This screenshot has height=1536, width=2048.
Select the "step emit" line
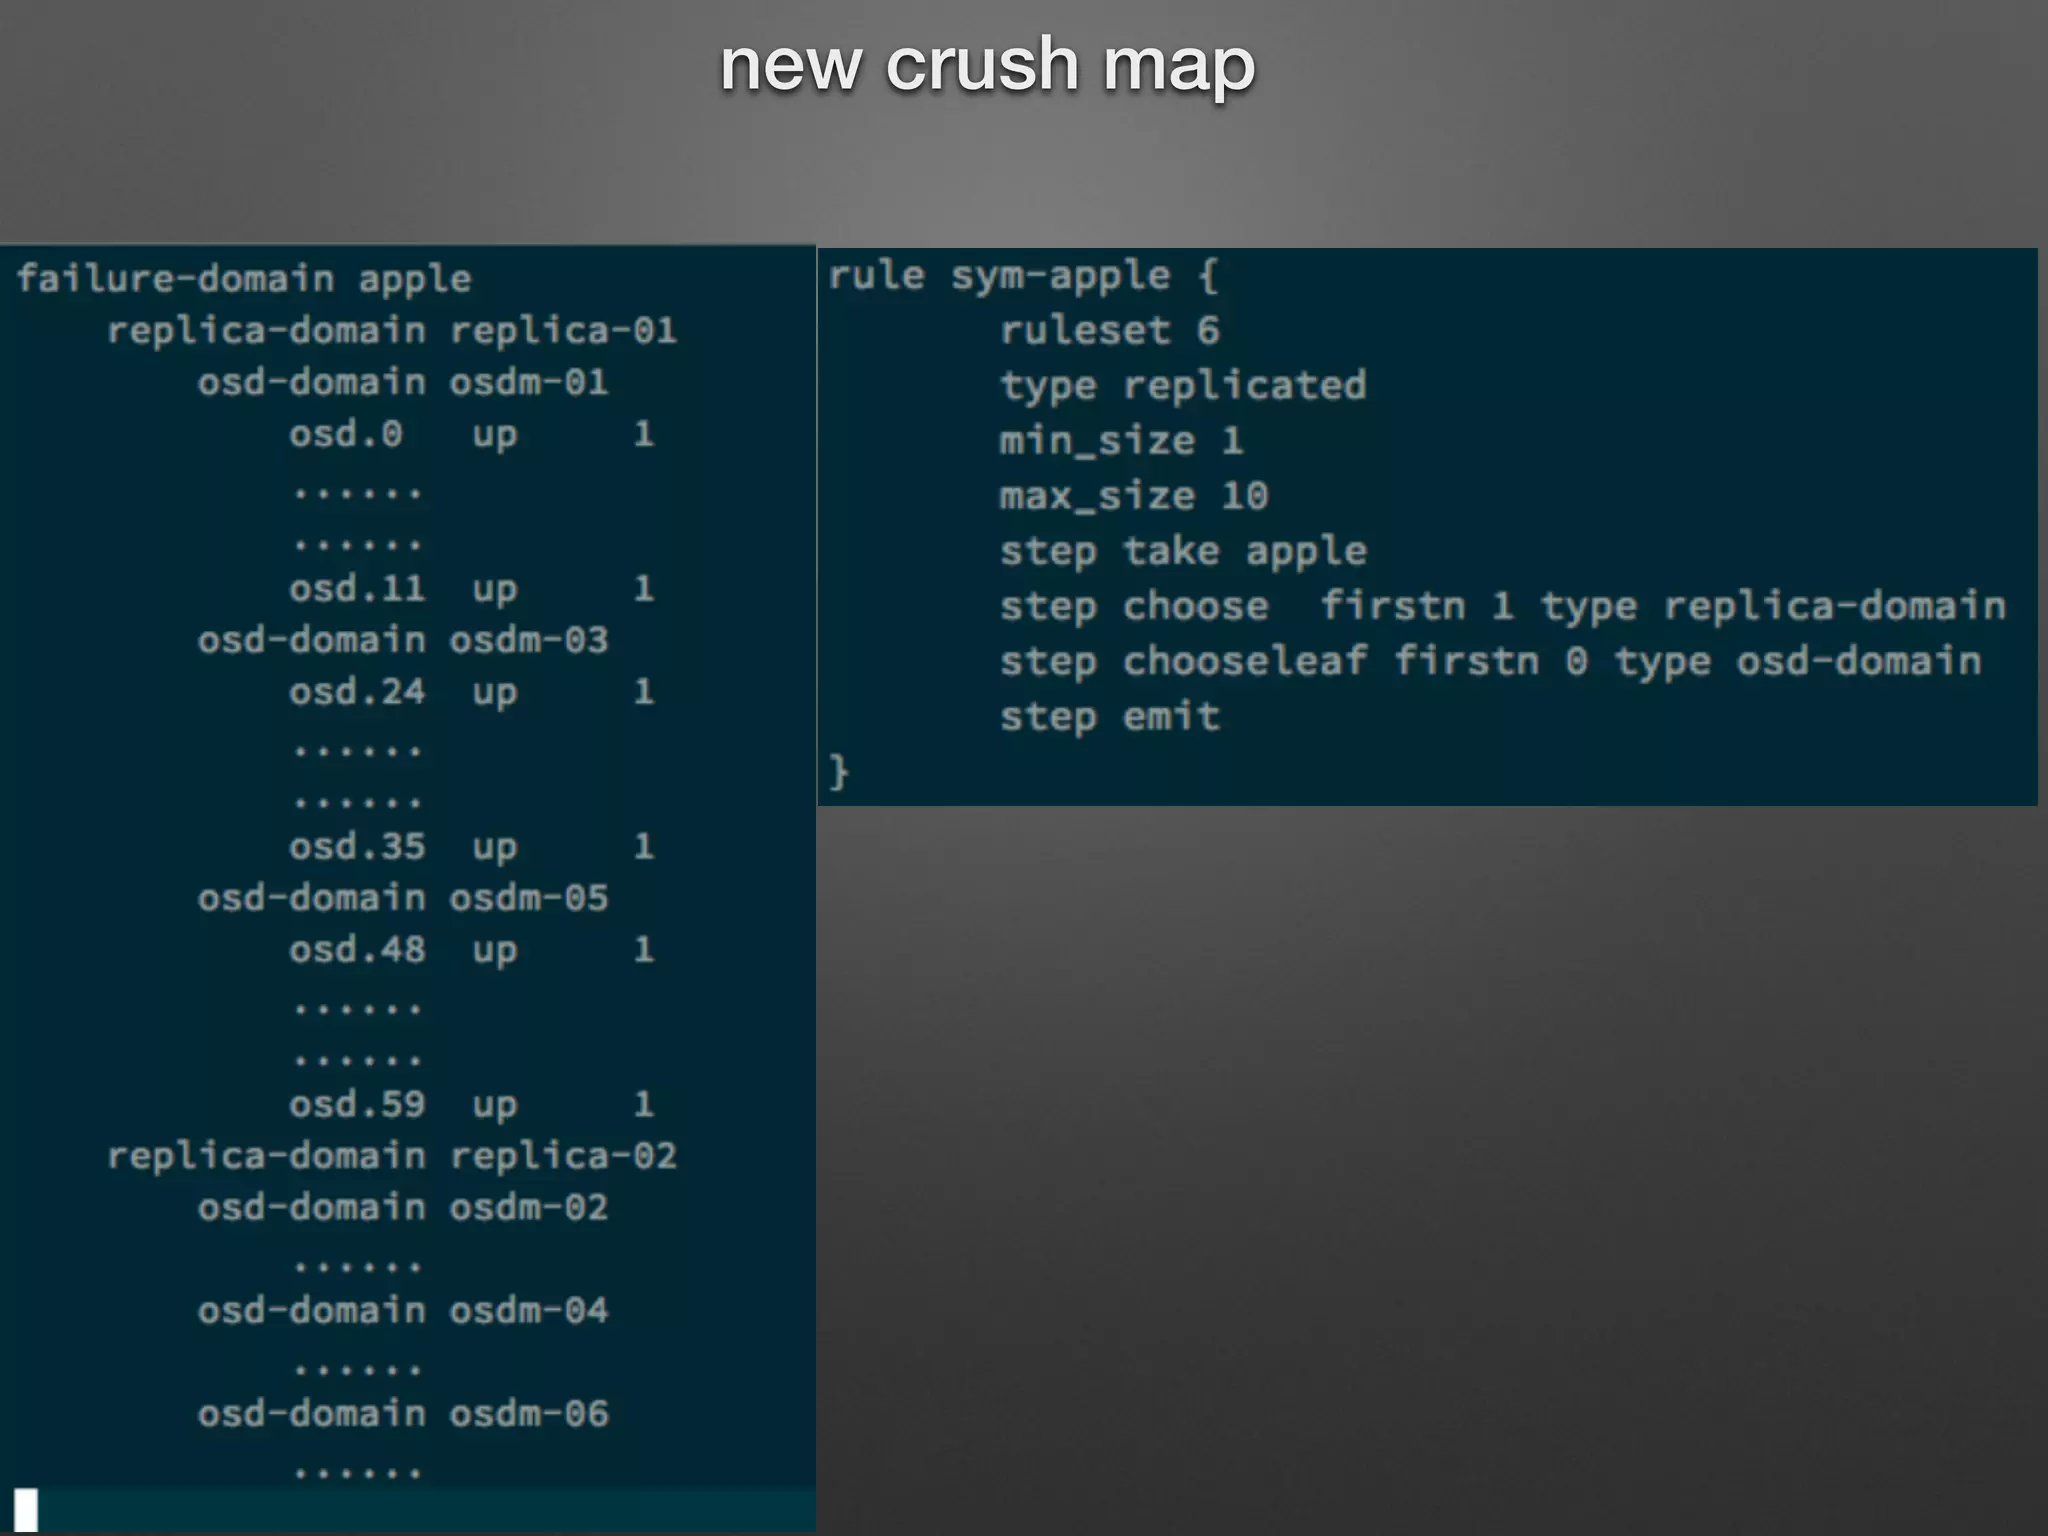click(1110, 717)
